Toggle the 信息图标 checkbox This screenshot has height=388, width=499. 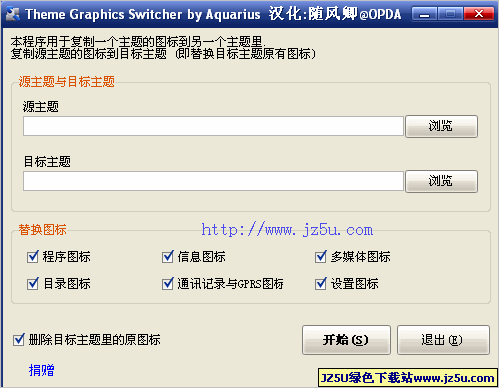click(168, 257)
